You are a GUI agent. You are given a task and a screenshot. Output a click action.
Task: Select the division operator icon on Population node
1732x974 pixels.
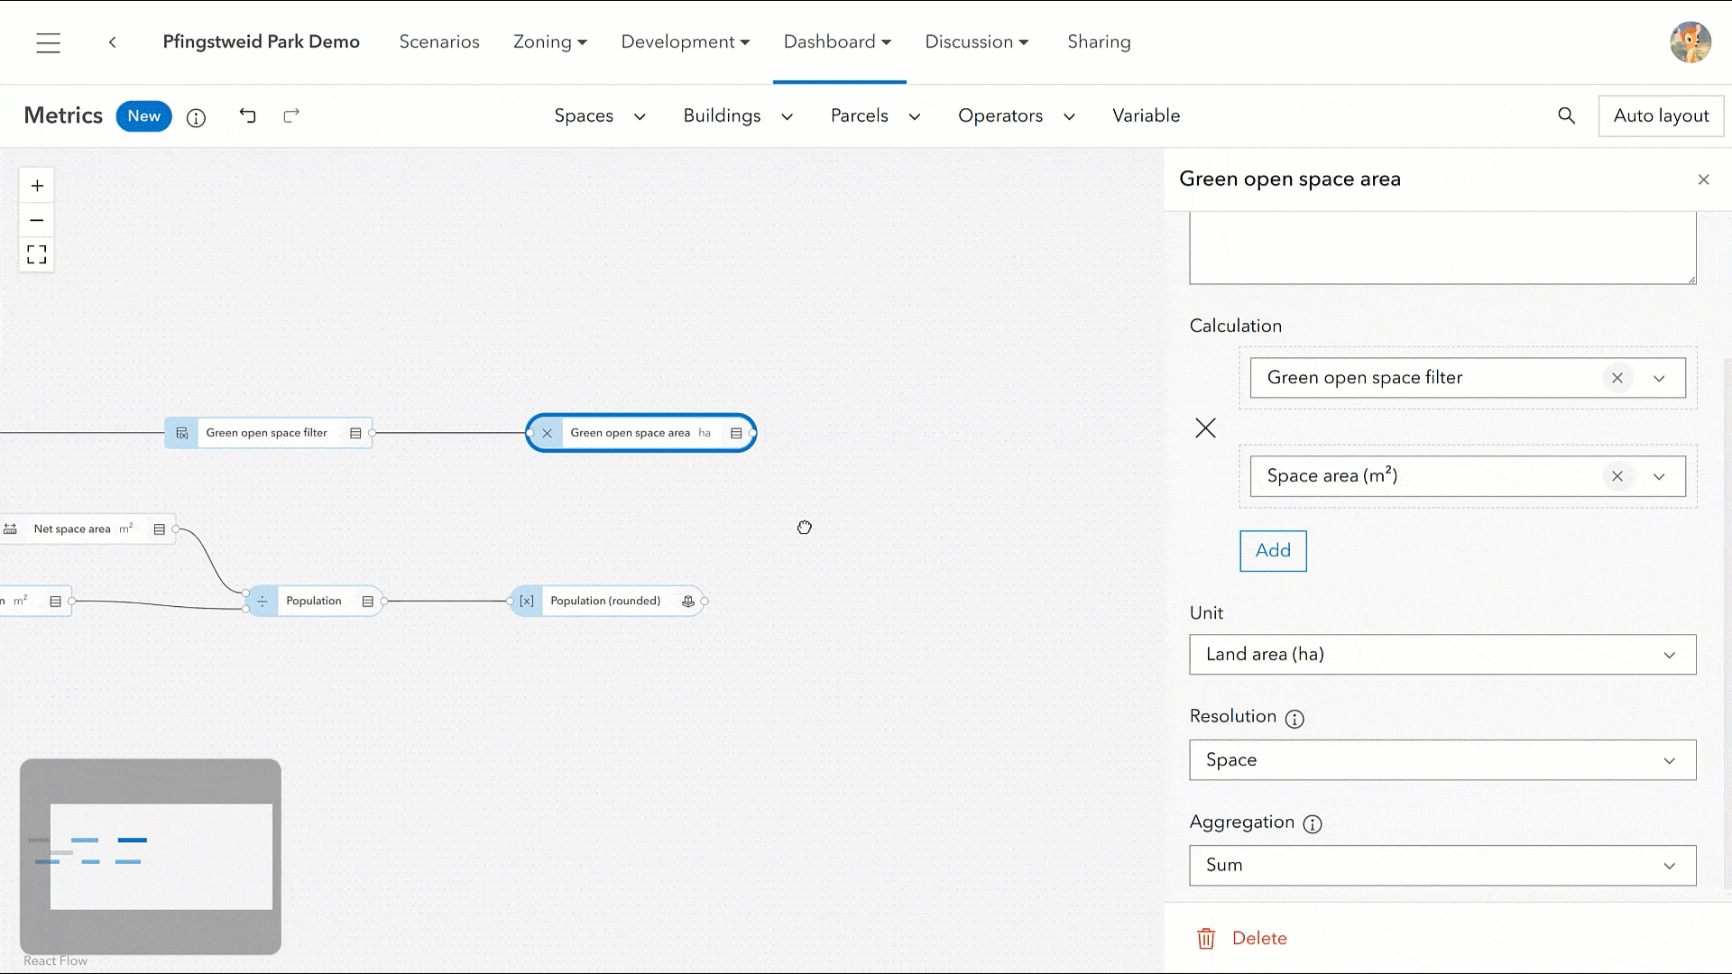(261, 600)
